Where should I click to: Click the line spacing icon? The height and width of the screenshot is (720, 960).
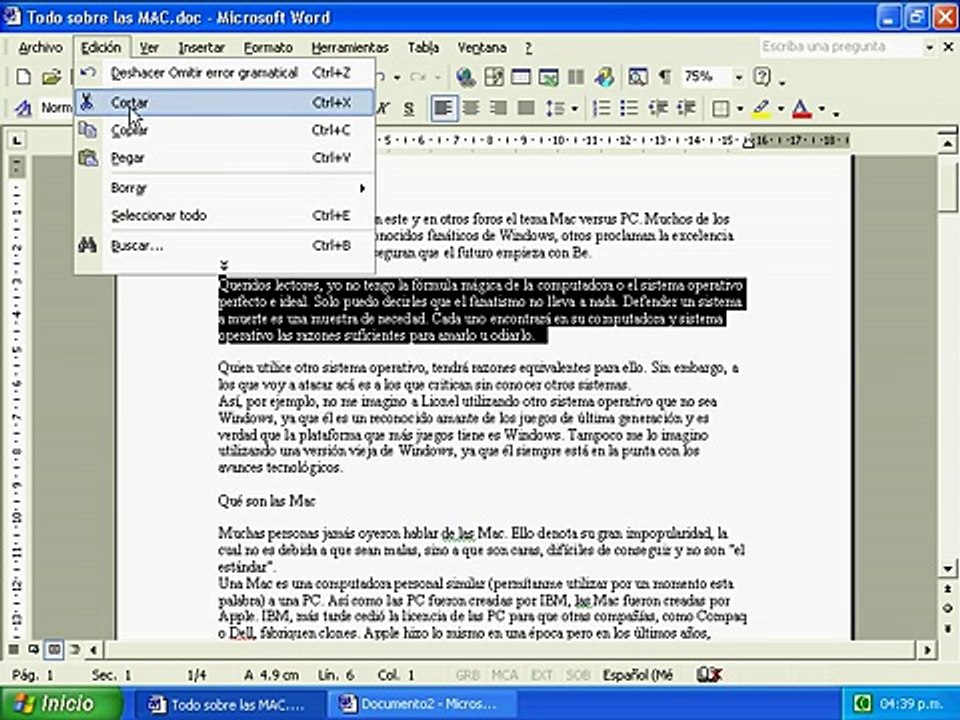555,109
